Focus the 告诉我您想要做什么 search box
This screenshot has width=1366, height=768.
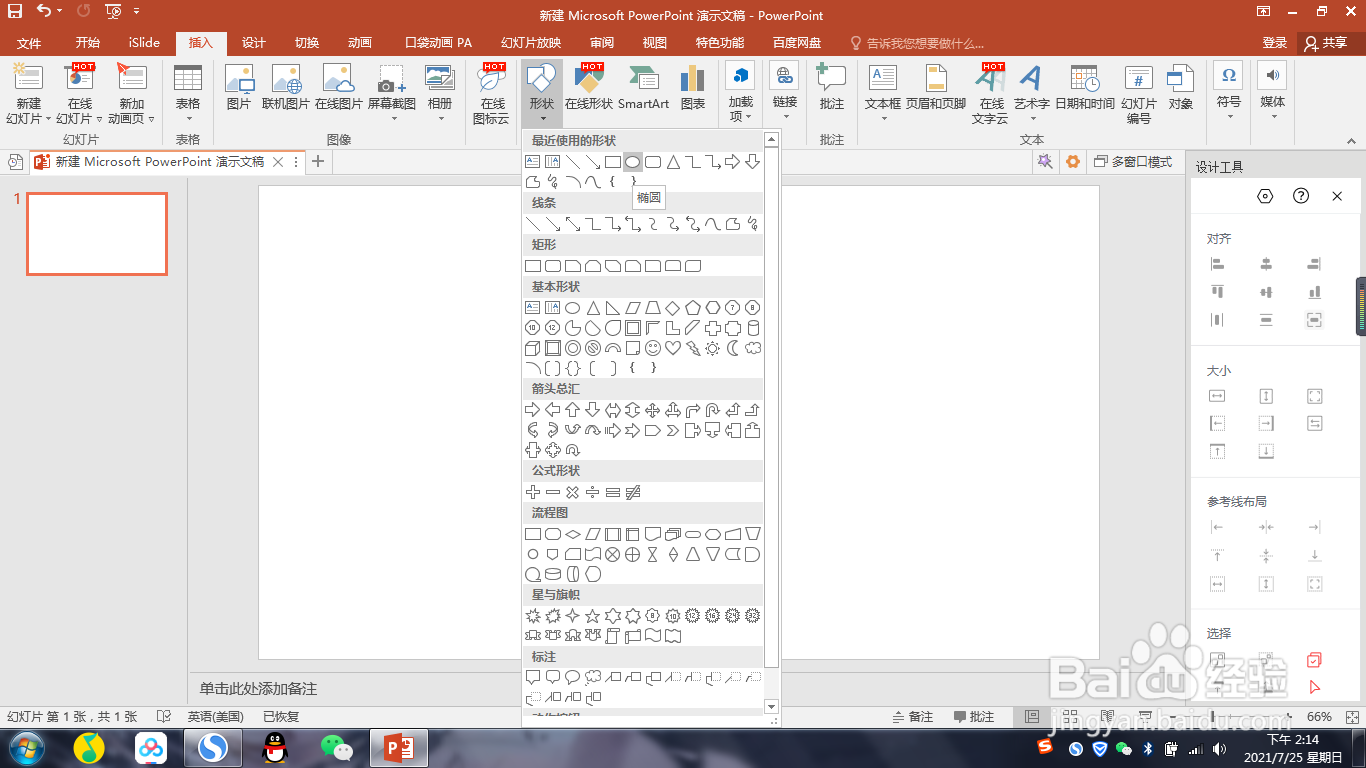click(917, 43)
